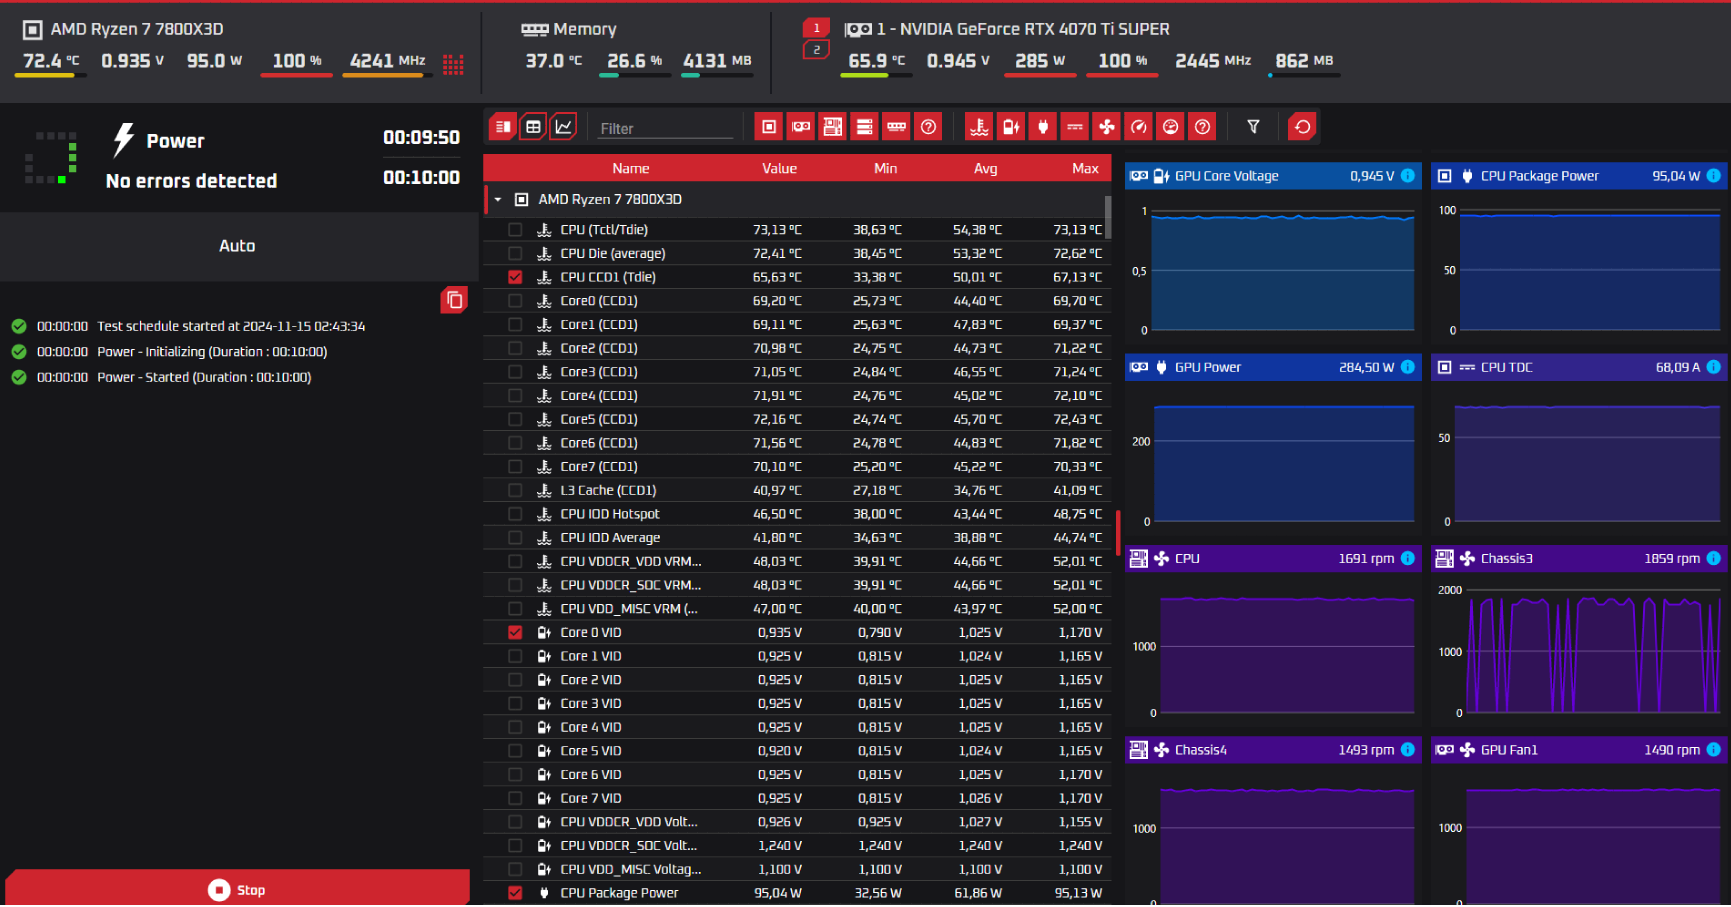
Task: Stop the running power test
Action: 237,889
